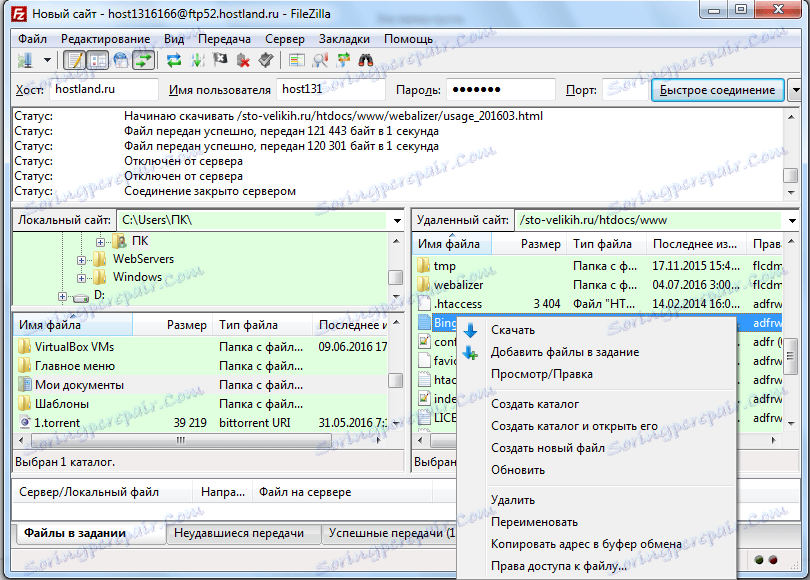Image resolution: width=810 pixels, height=580 pixels.
Task: Click the Быстрое соединение button
Action: [718, 90]
